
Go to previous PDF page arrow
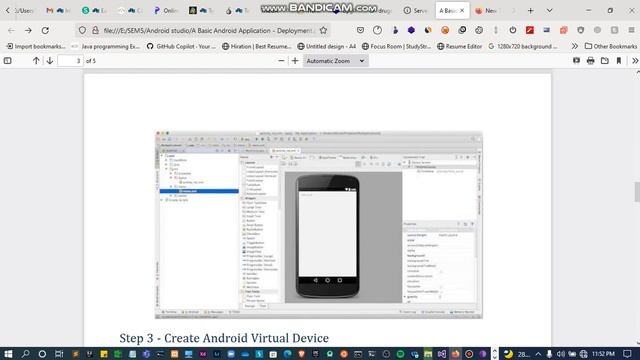point(36,61)
